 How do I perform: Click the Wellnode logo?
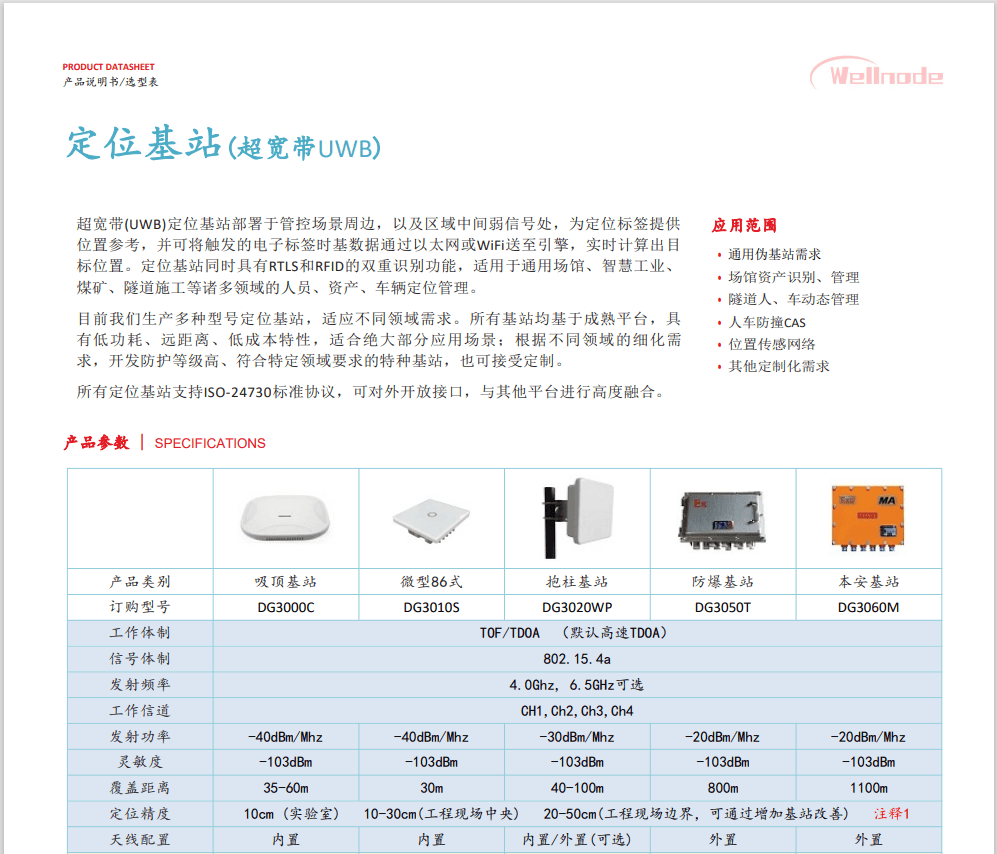click(x=876, y=74)
